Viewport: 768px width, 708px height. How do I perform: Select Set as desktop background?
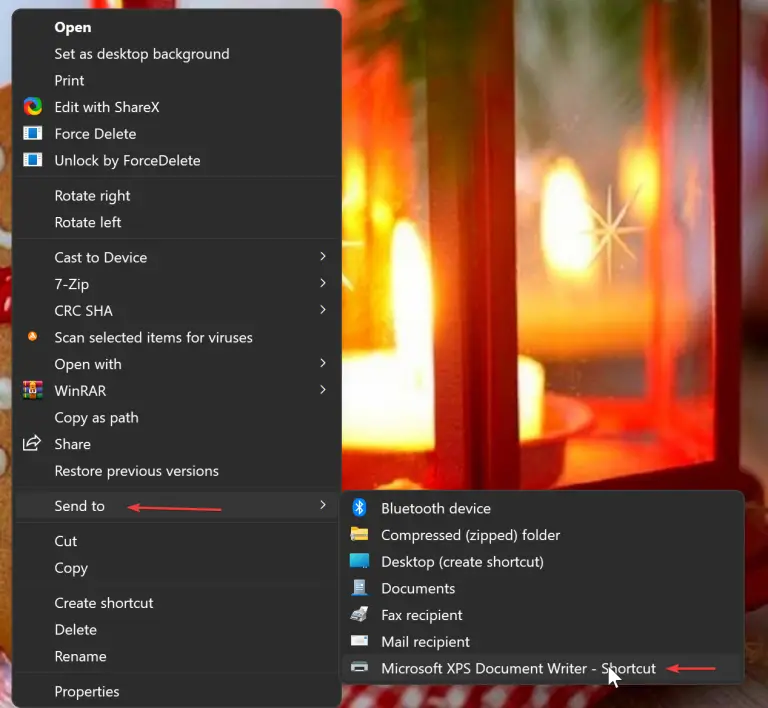[x=177, y=54]
